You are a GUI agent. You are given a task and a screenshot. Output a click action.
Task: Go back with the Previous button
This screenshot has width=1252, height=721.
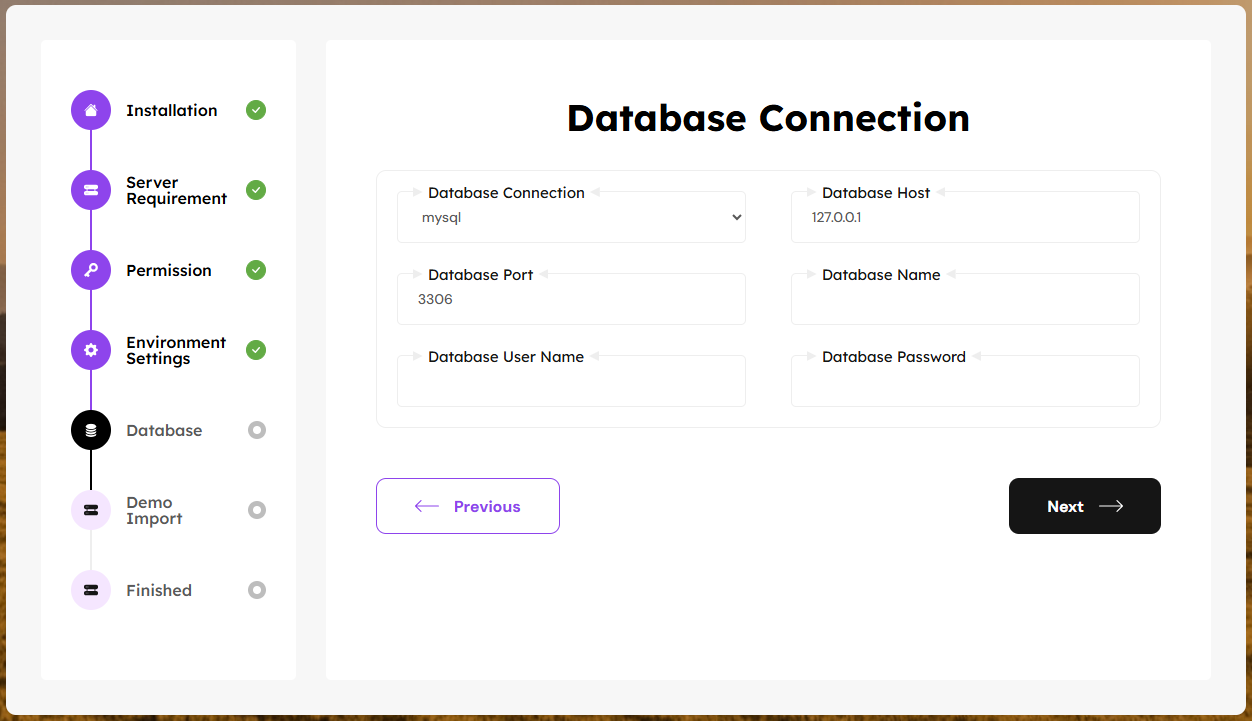click(x=467, y=506)
